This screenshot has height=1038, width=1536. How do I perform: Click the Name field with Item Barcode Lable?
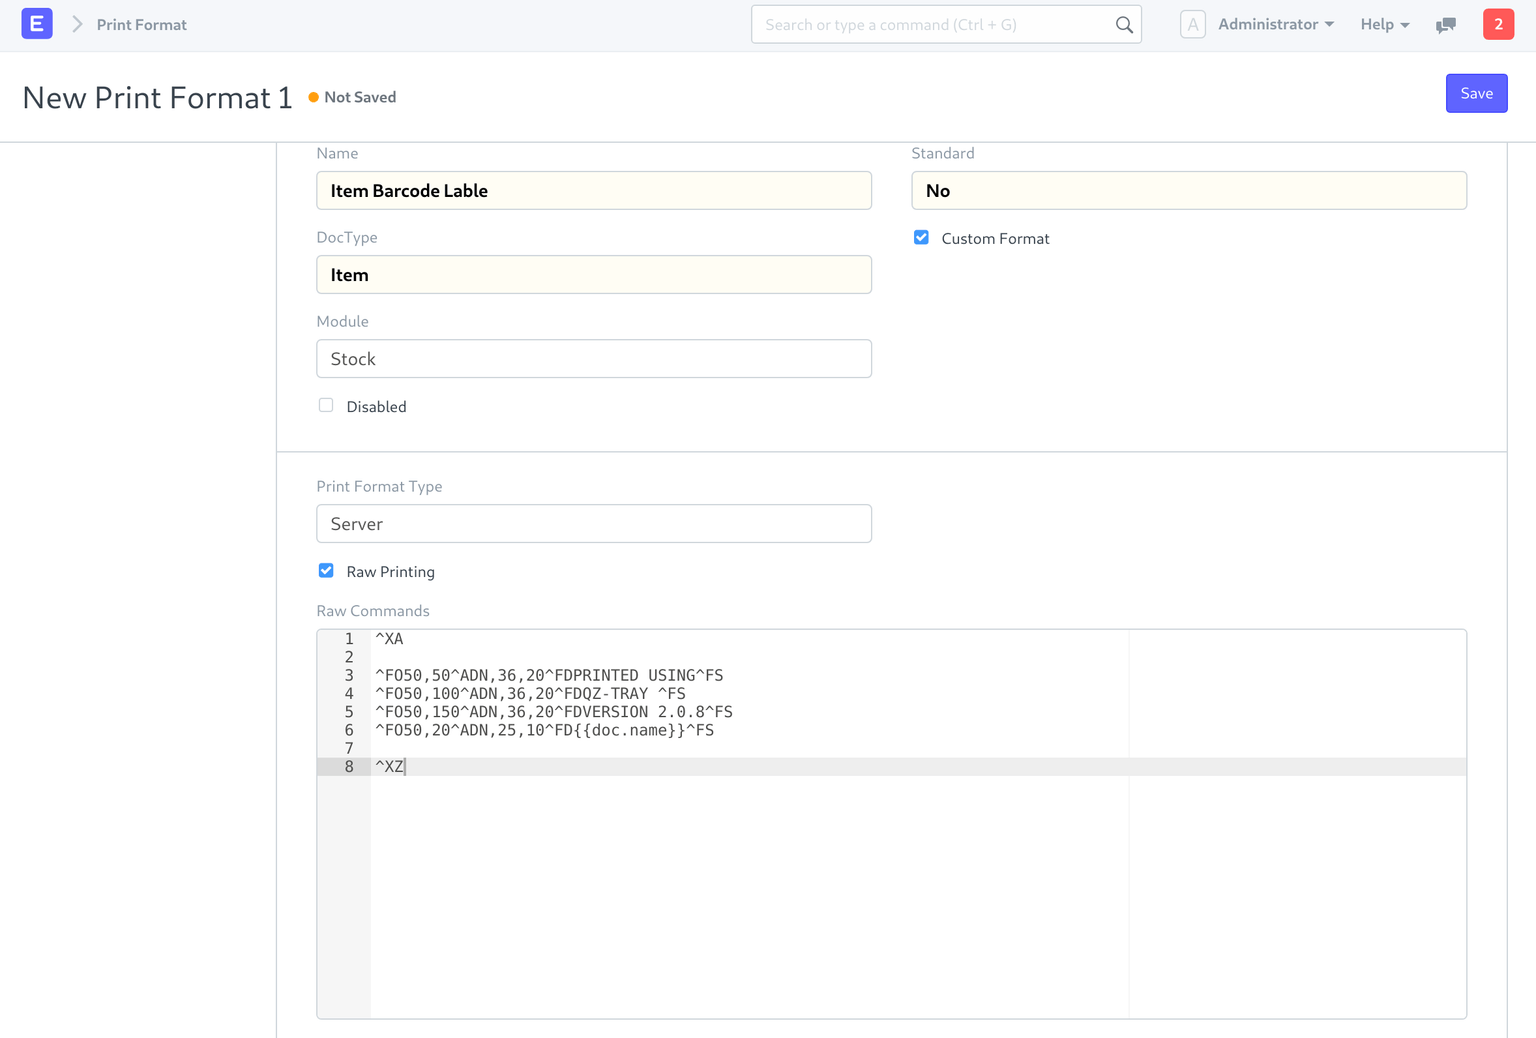(x=594, y=191)
